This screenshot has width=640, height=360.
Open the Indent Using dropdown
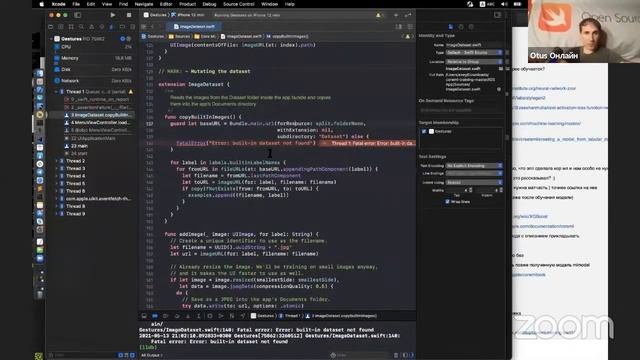[474, 182]
